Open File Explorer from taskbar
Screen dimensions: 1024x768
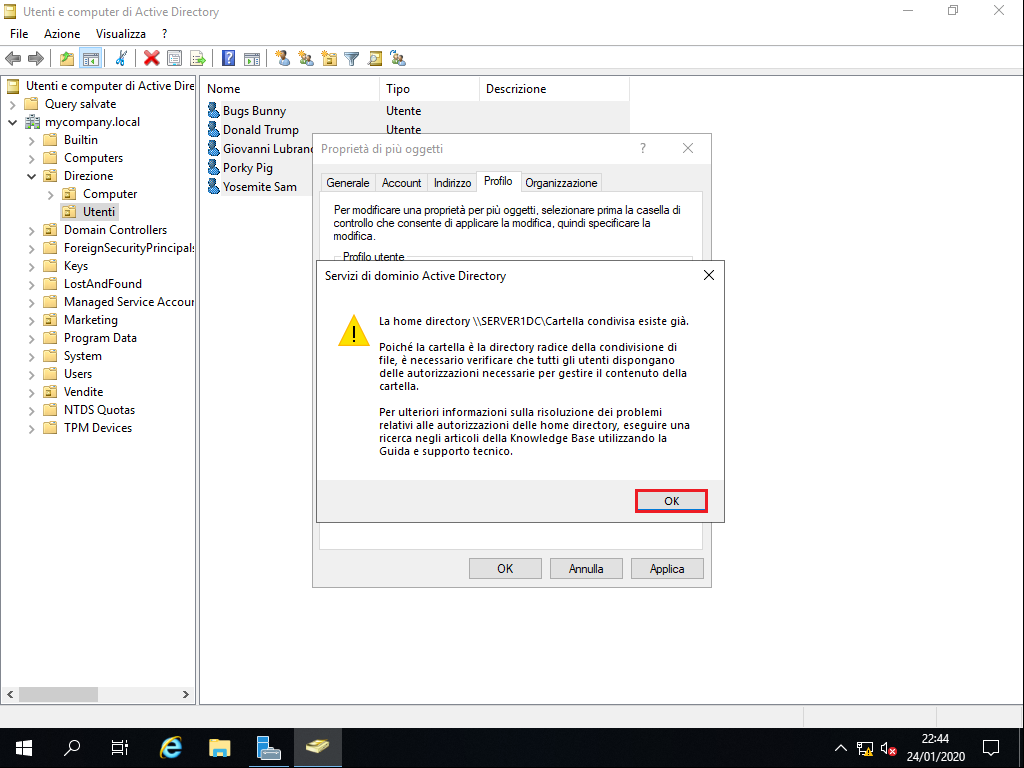(x=219, y=748)
